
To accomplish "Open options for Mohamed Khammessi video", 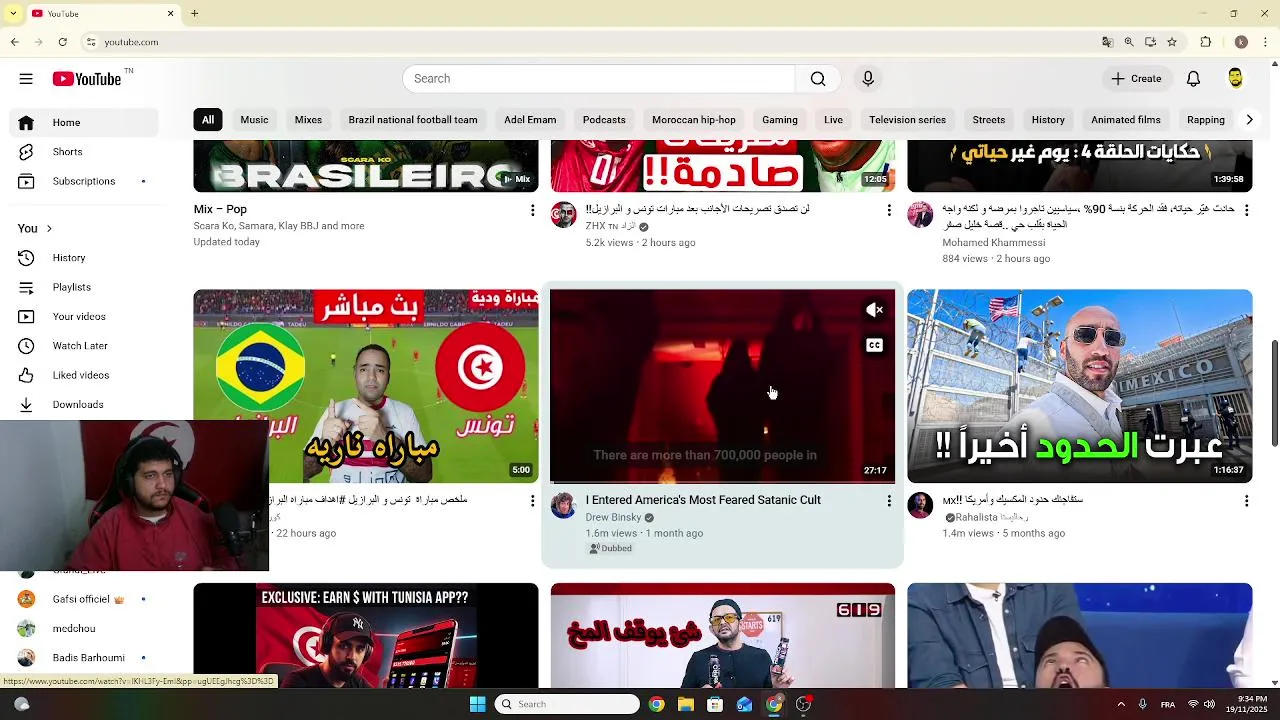I will [x=1246, y=210].
